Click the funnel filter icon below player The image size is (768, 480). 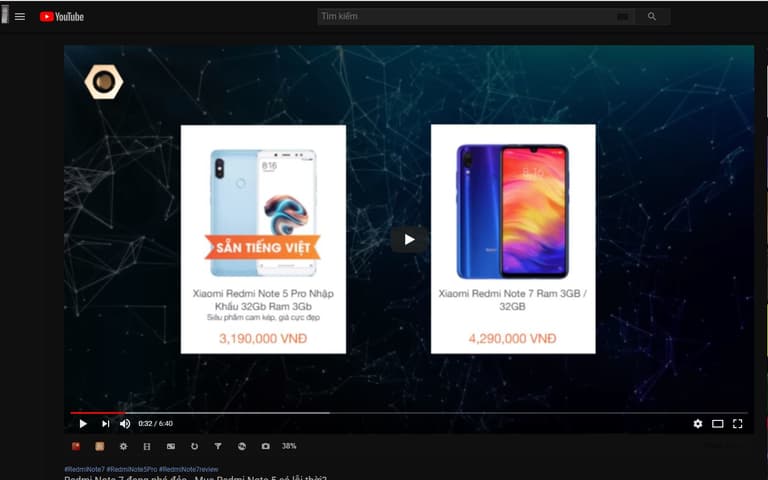point(218,446)
